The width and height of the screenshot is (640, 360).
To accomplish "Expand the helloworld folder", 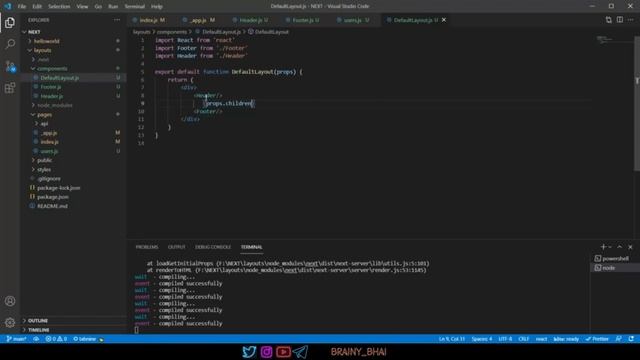I will [x=47, y=41].
